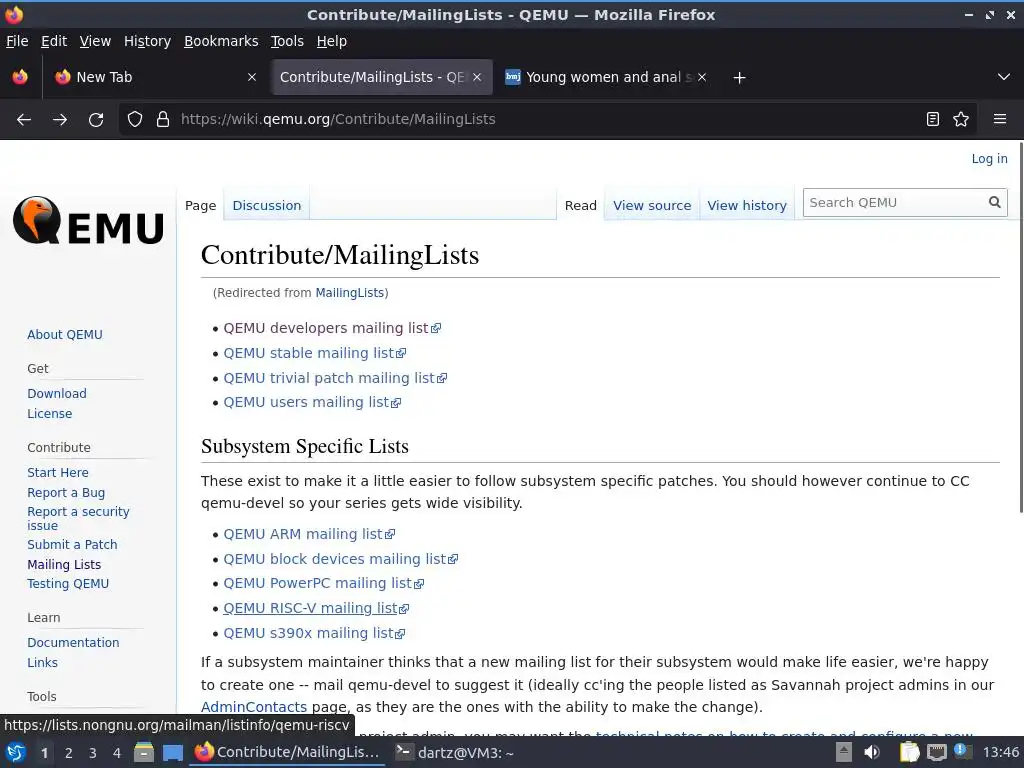Close the Contribute/MailingLists tab
1024x768 pixels.
477,77
